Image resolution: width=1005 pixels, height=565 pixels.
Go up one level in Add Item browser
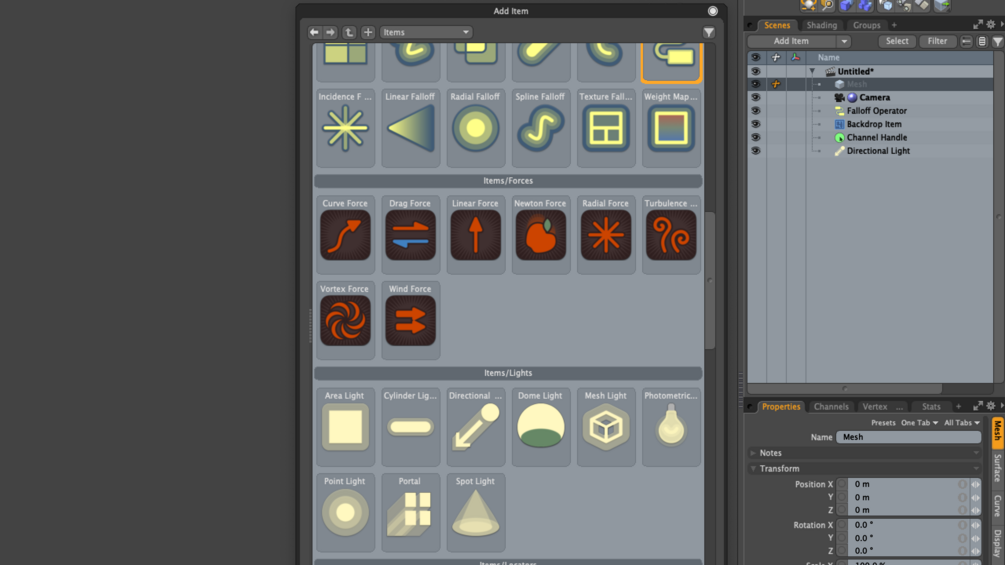pos(349,32)
